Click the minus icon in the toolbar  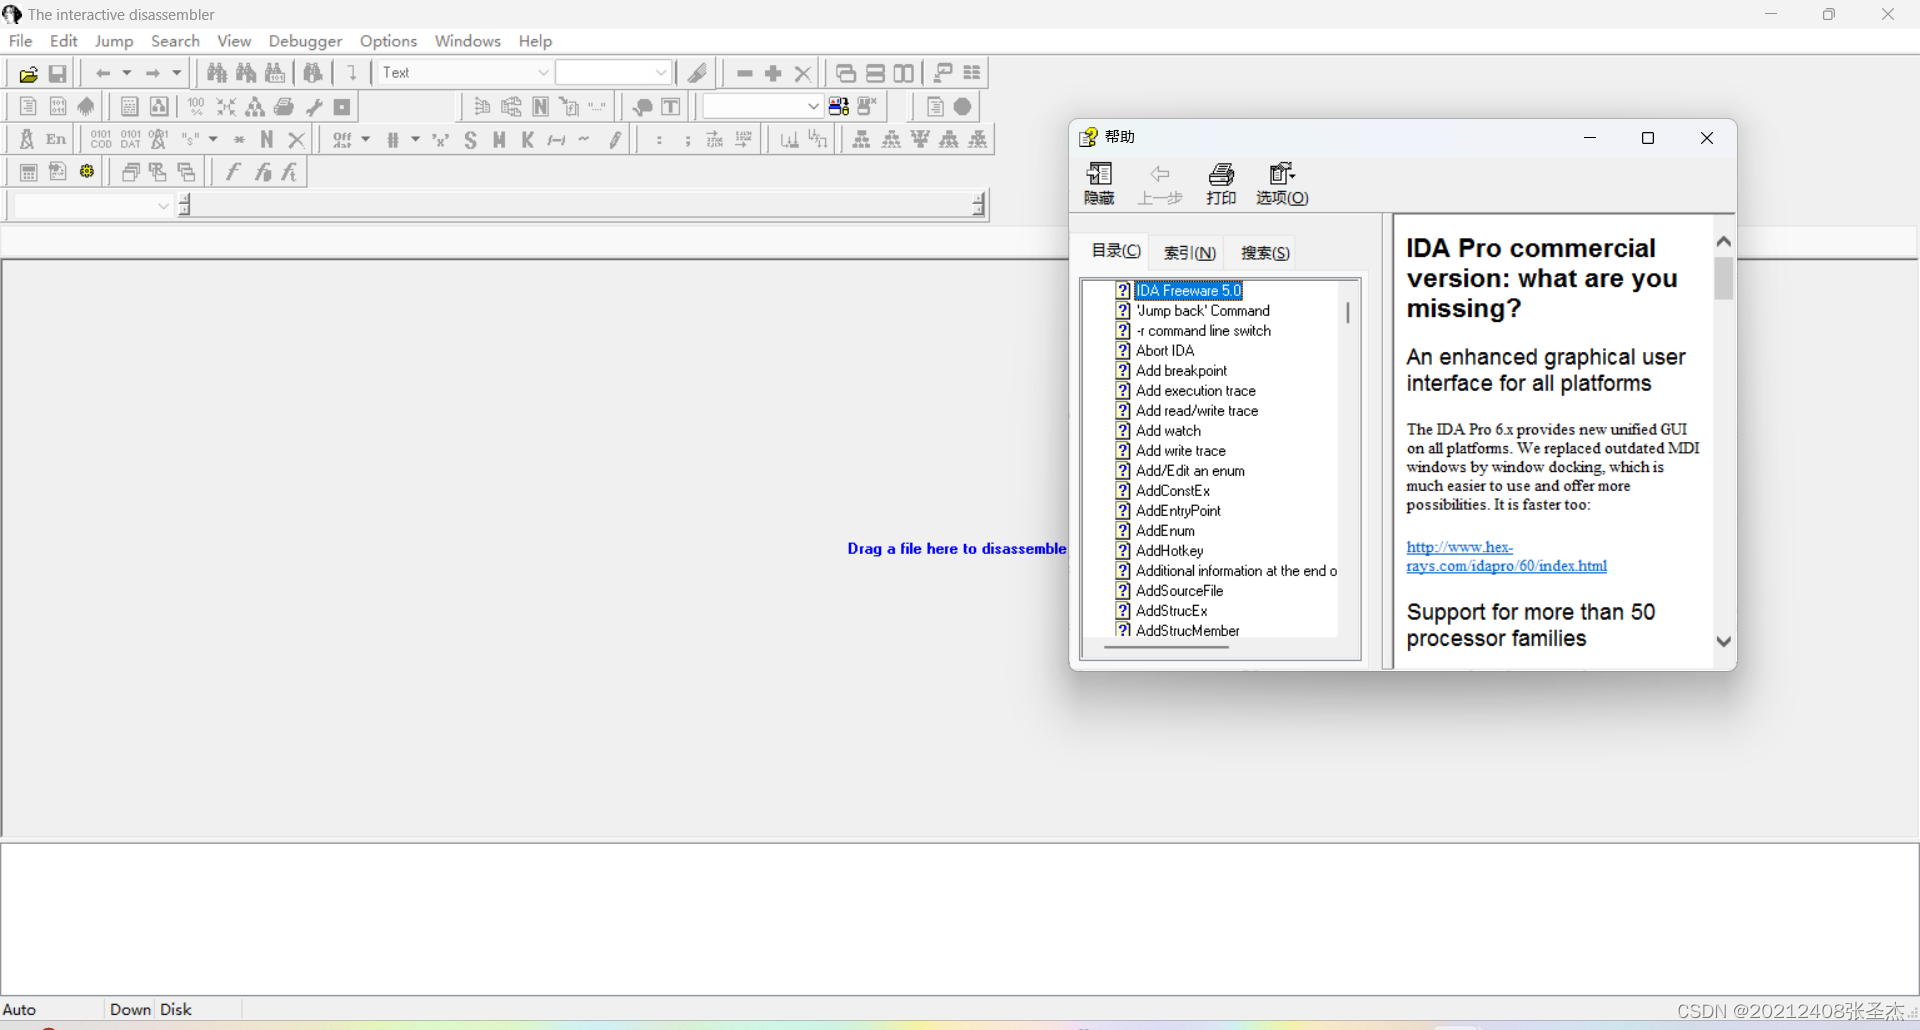point(744,73)
